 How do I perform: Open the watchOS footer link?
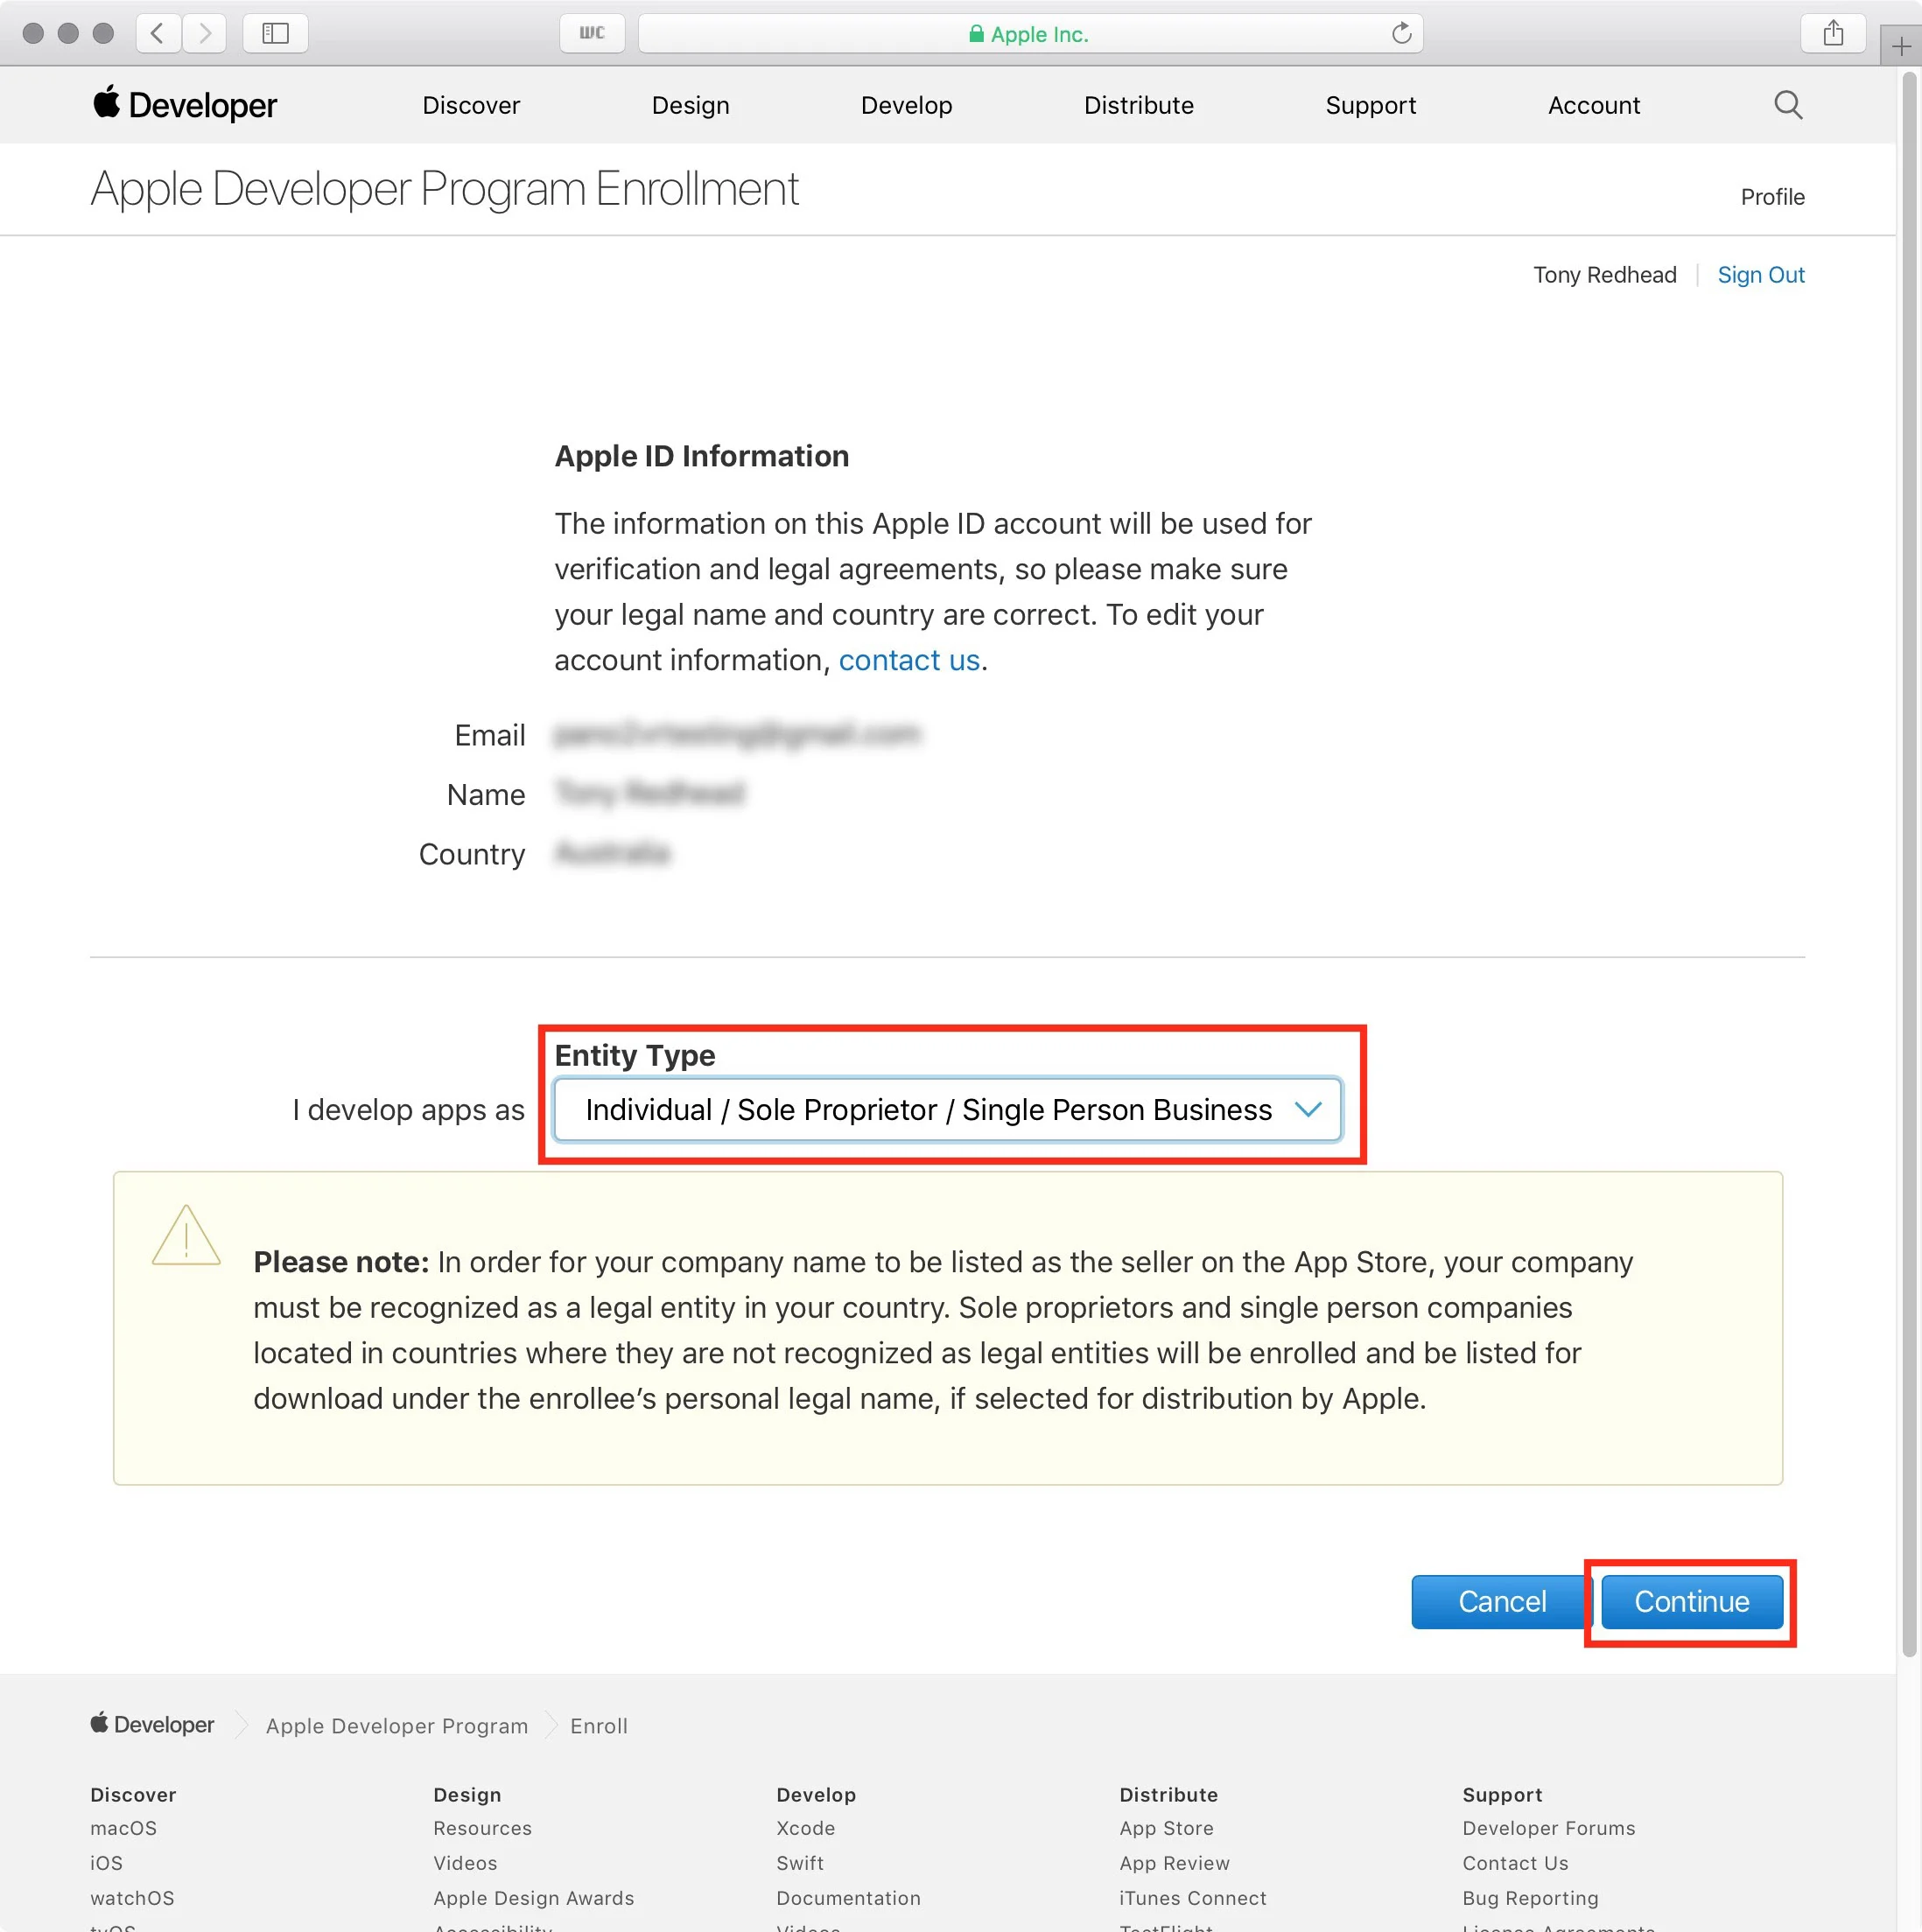click(x=132, y=1897)
